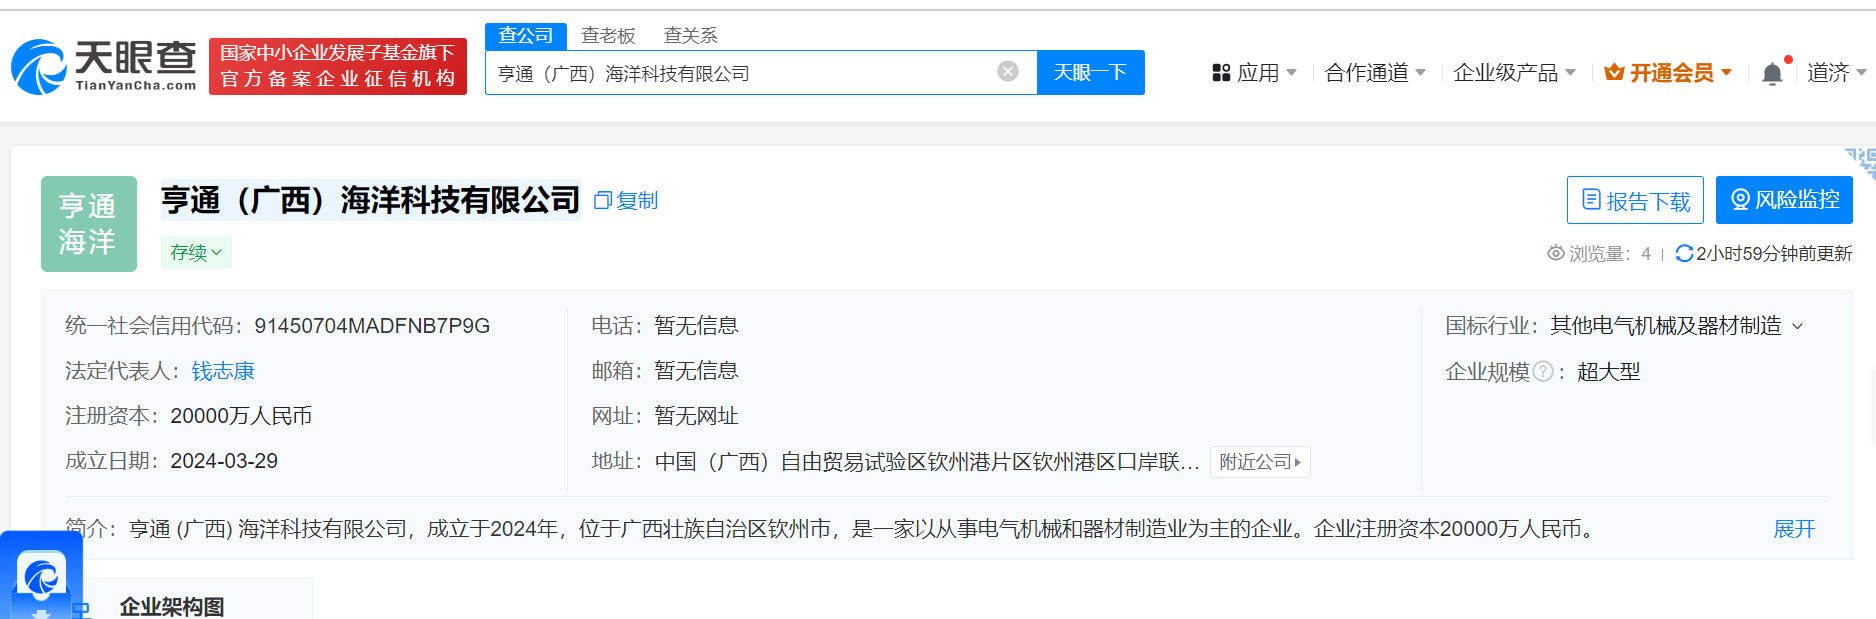This screenshot has height=619, width=1876.
Task: Click the 企业规模 help question mark
Action: point(1543,372)
